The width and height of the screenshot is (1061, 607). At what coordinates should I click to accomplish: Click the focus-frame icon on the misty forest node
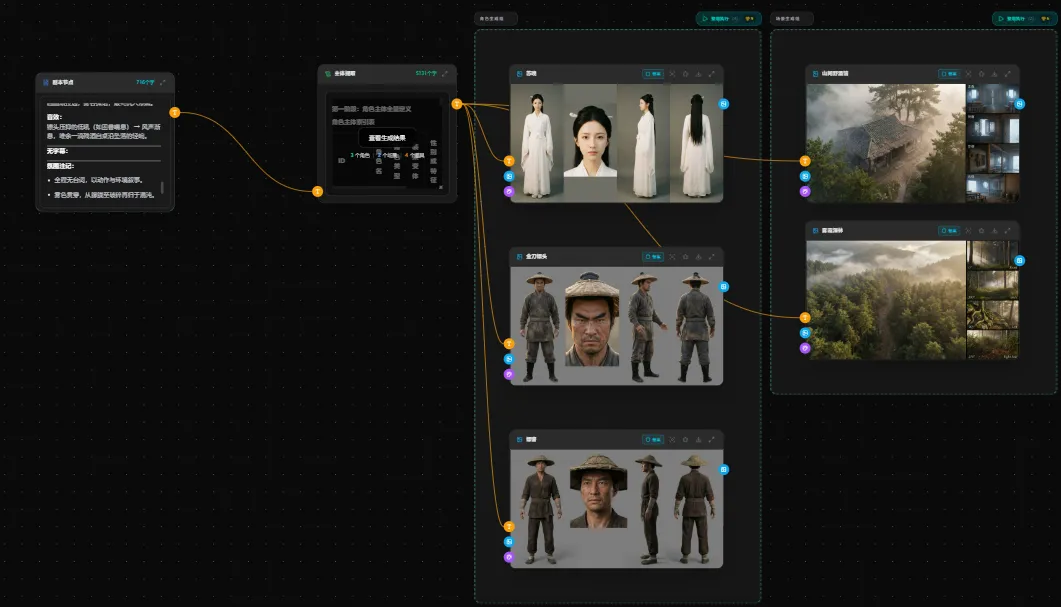tap(968, 231)
